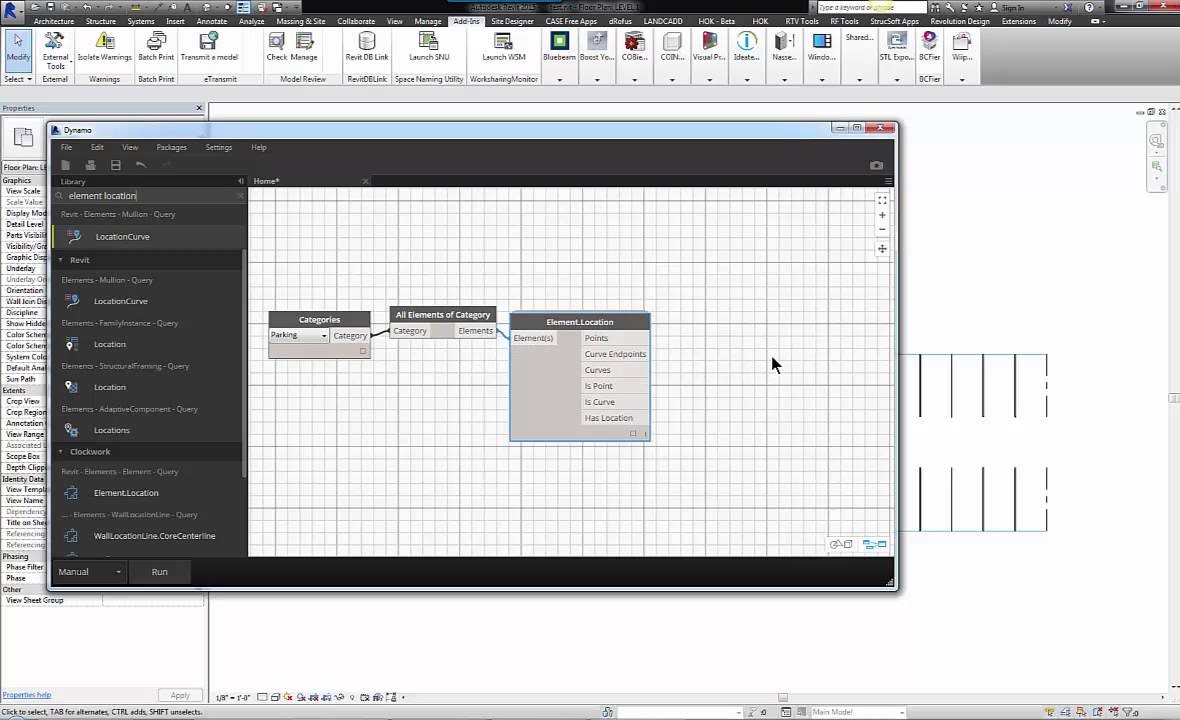
Task: Expand the Select dropdown under Modify
Action: [x=18, y=79]
